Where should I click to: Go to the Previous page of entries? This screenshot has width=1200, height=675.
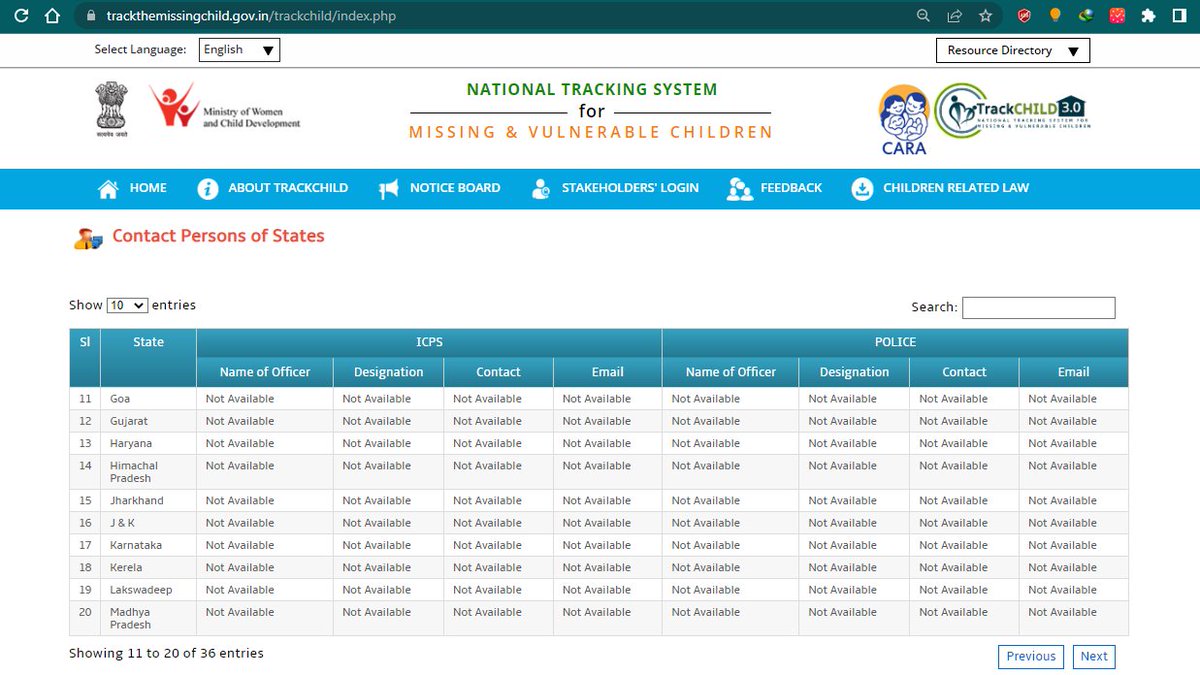(1031, 657)
